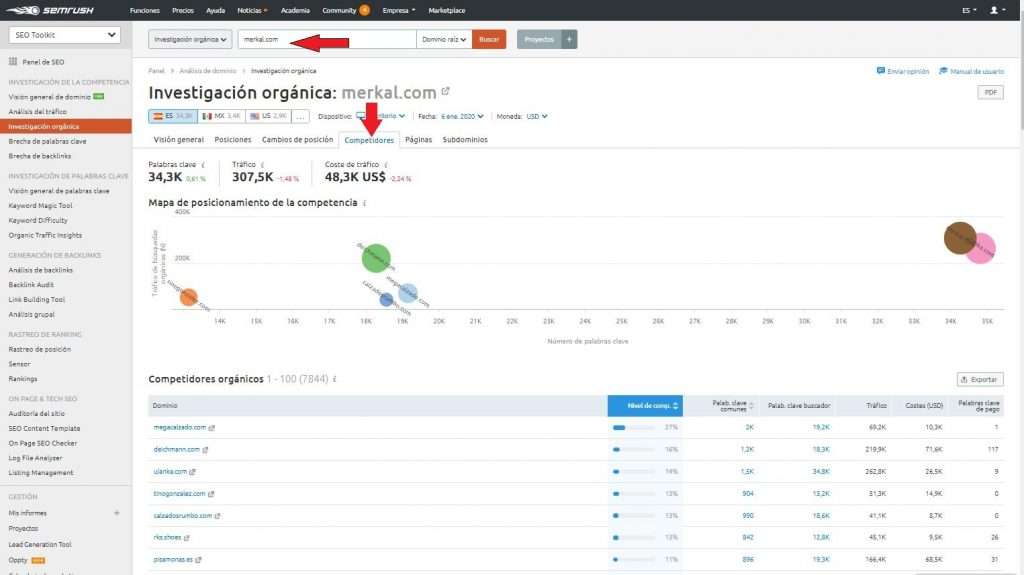Open merkal.com external link icon in title
The width and height of the screenshot is (1024, 575).
445,91
